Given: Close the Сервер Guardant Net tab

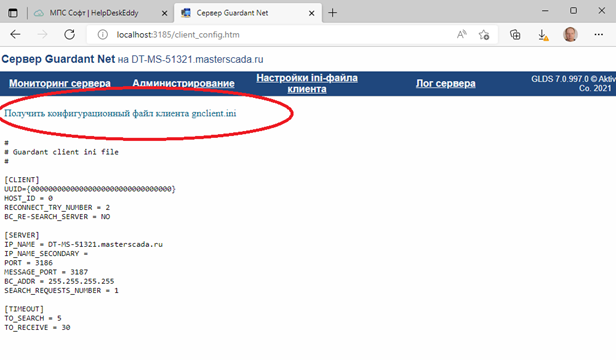Looking at the screenshot, I should (312, 13).
